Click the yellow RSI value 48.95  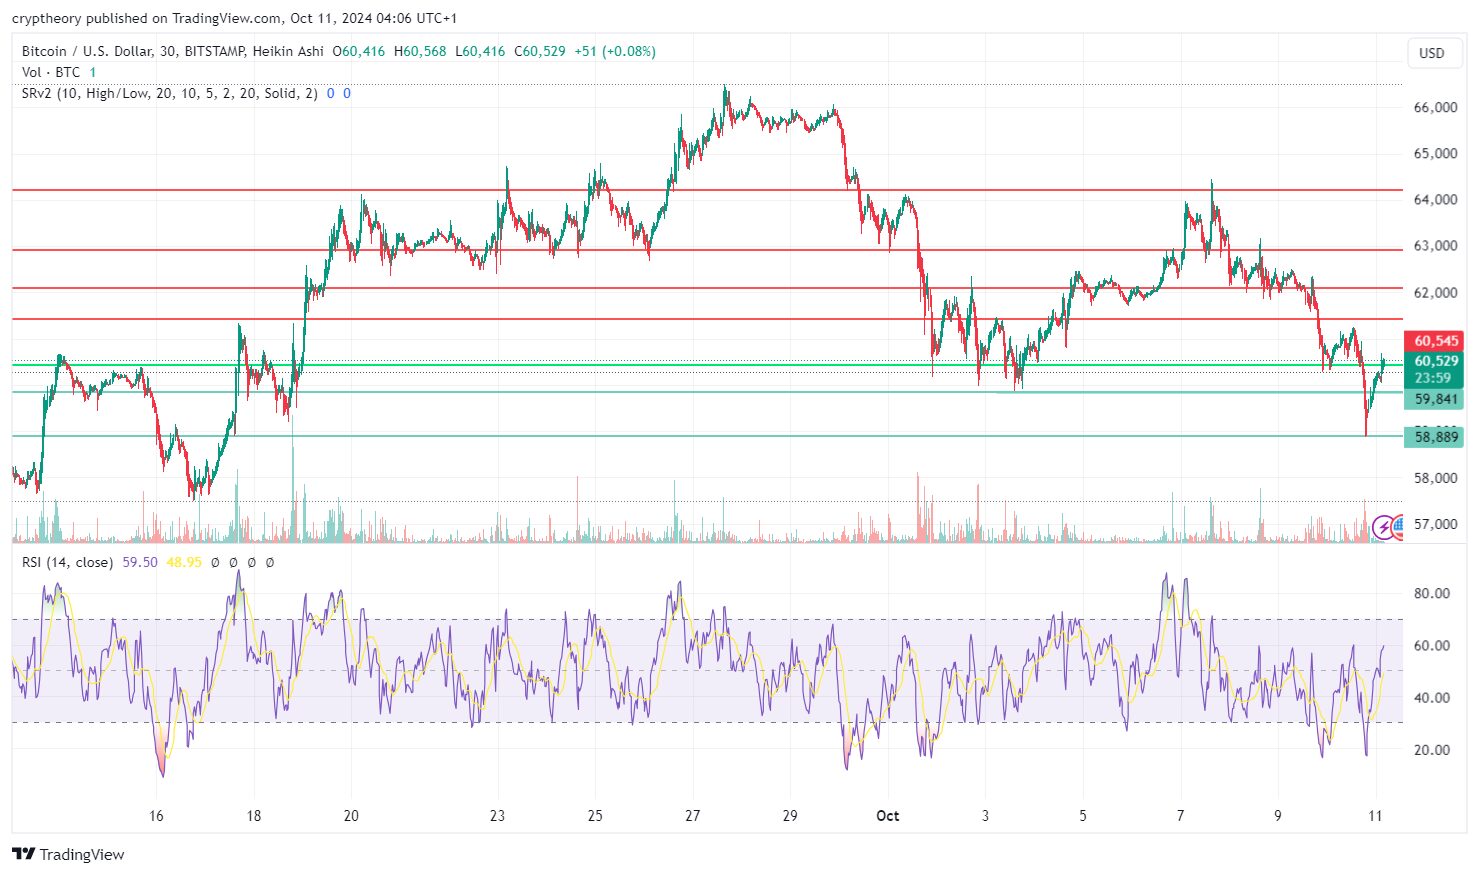(184, 562)
